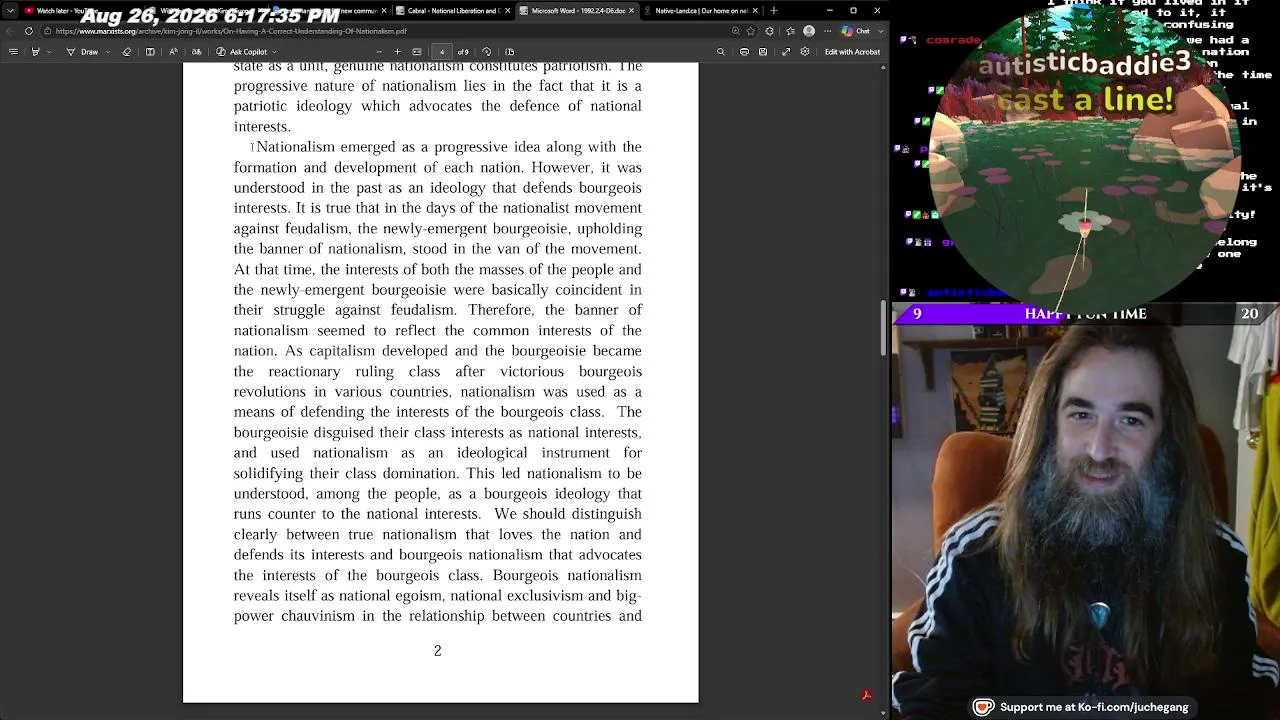Click the PDF vertical scrollbar thumb
Screen dimensions: 1280x720
(884, 328)
